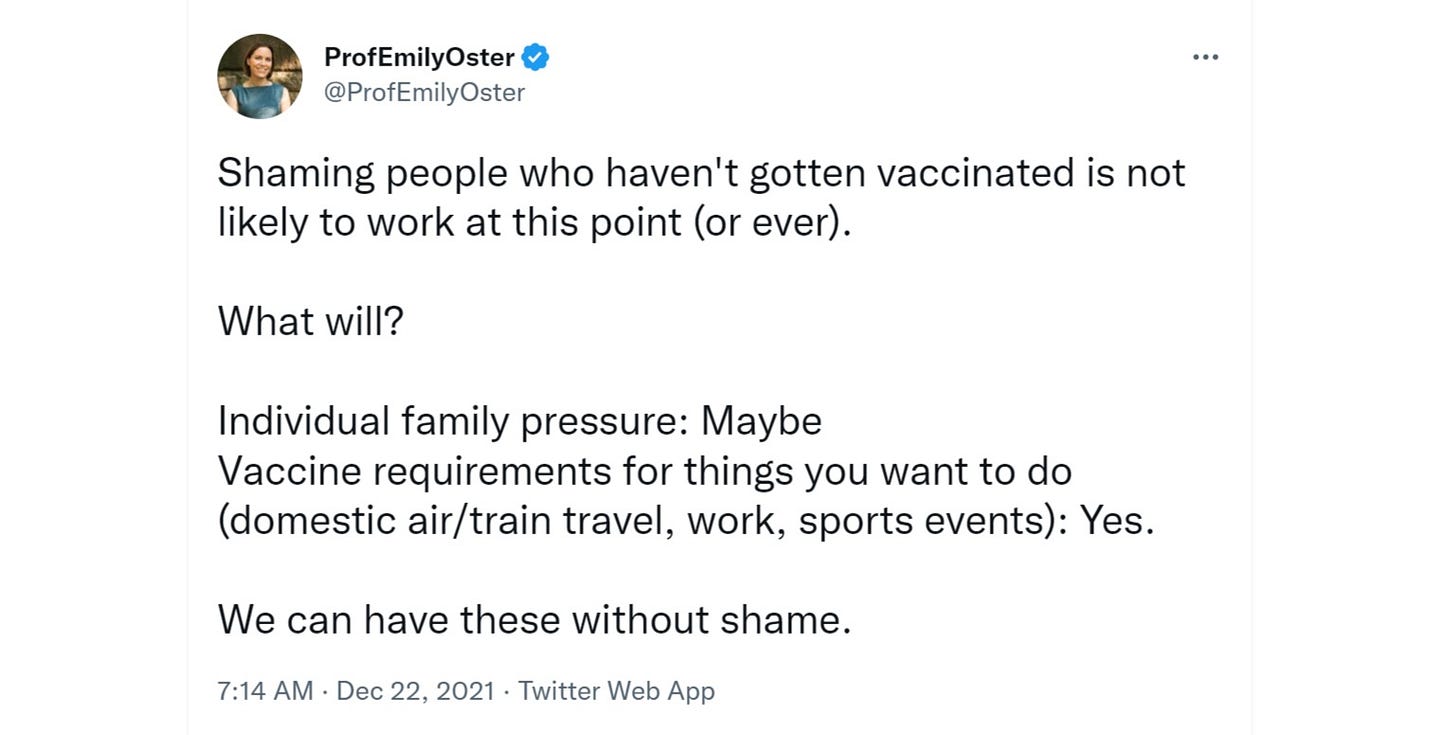Click the word 'Yes.' in the tweet
This screenshot has width=1456, height=735.
click(x=1118, y=522)
